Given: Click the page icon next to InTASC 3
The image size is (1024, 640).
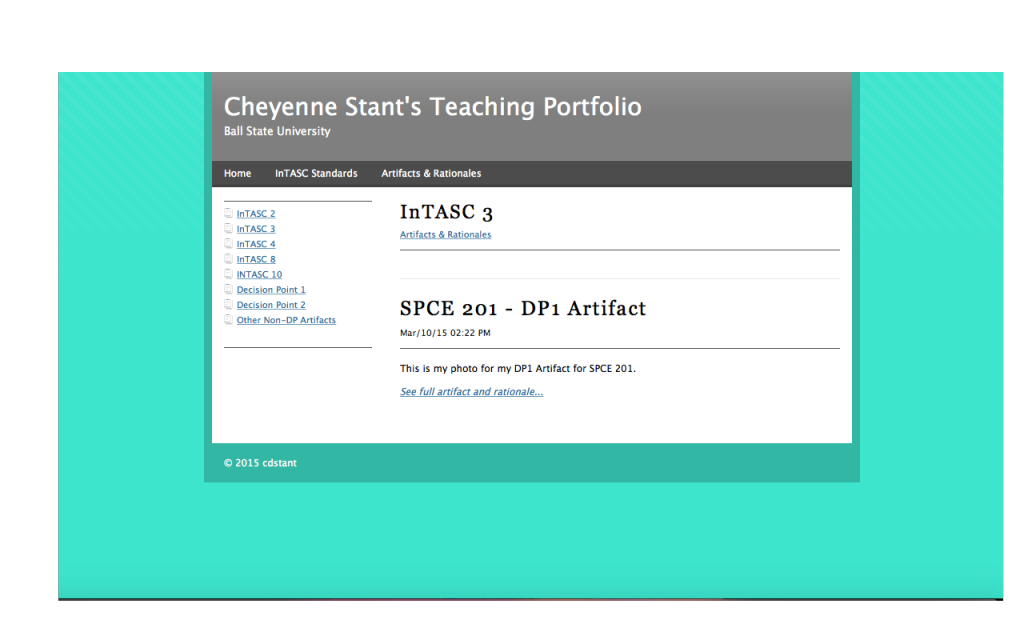Looking at the screenshot, I should (229, 229).
